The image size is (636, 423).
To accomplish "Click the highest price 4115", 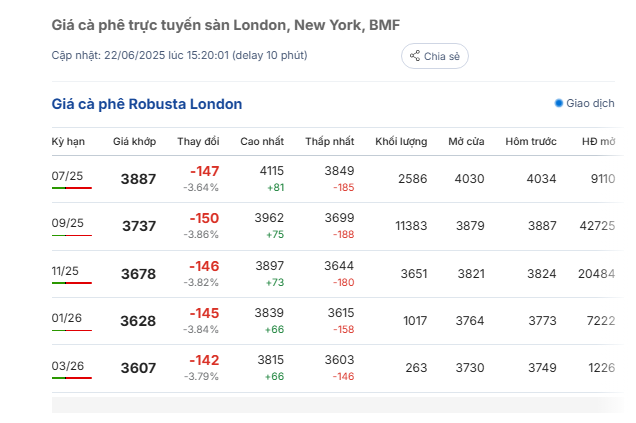I will pos(272,171).
